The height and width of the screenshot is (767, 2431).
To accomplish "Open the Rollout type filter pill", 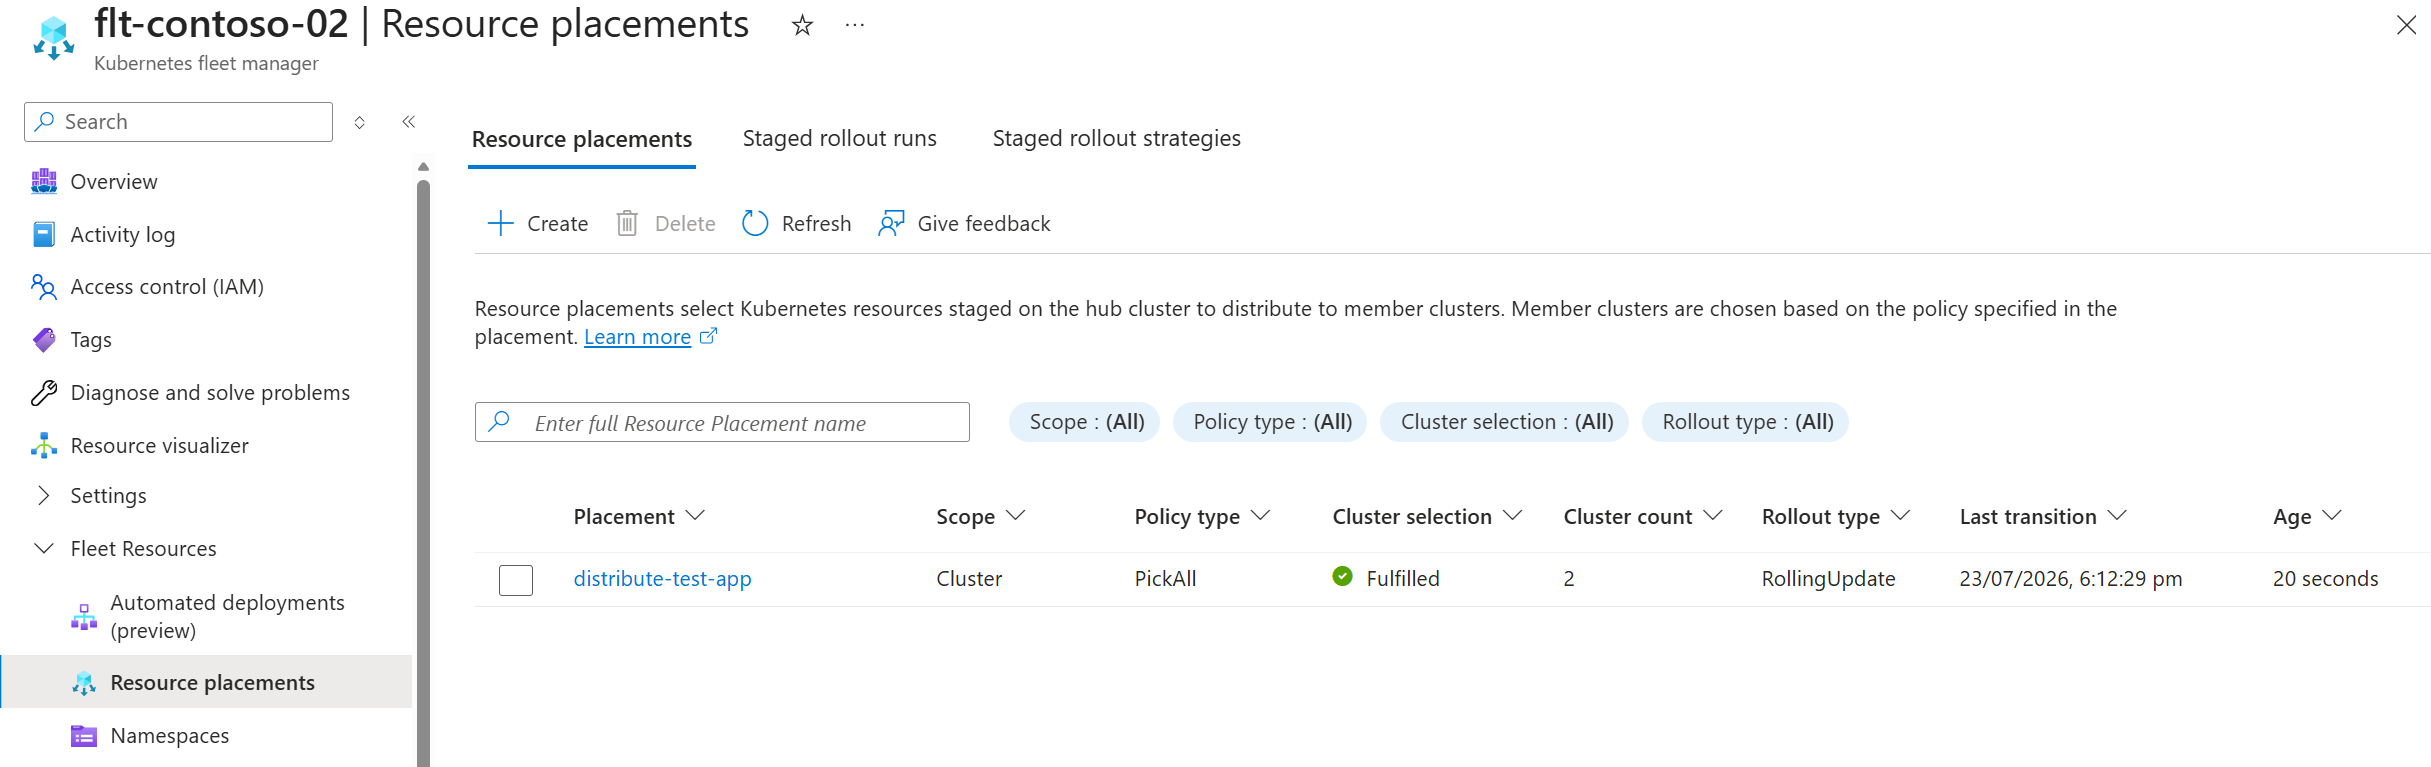I will click(x=1746, y=422).
